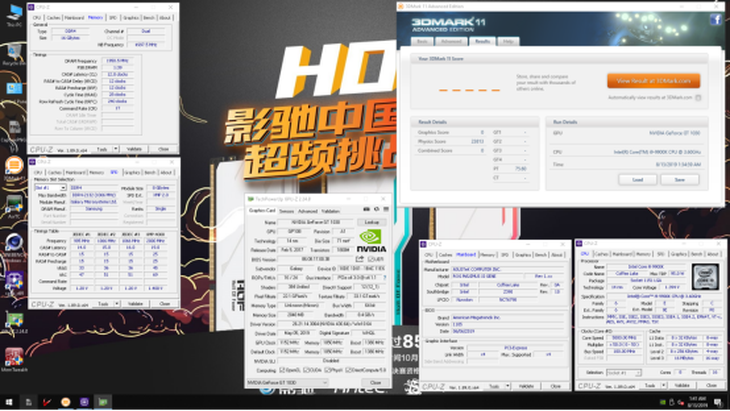Click Validate in CPU-Z Memory window

click(x=135, y=149)
